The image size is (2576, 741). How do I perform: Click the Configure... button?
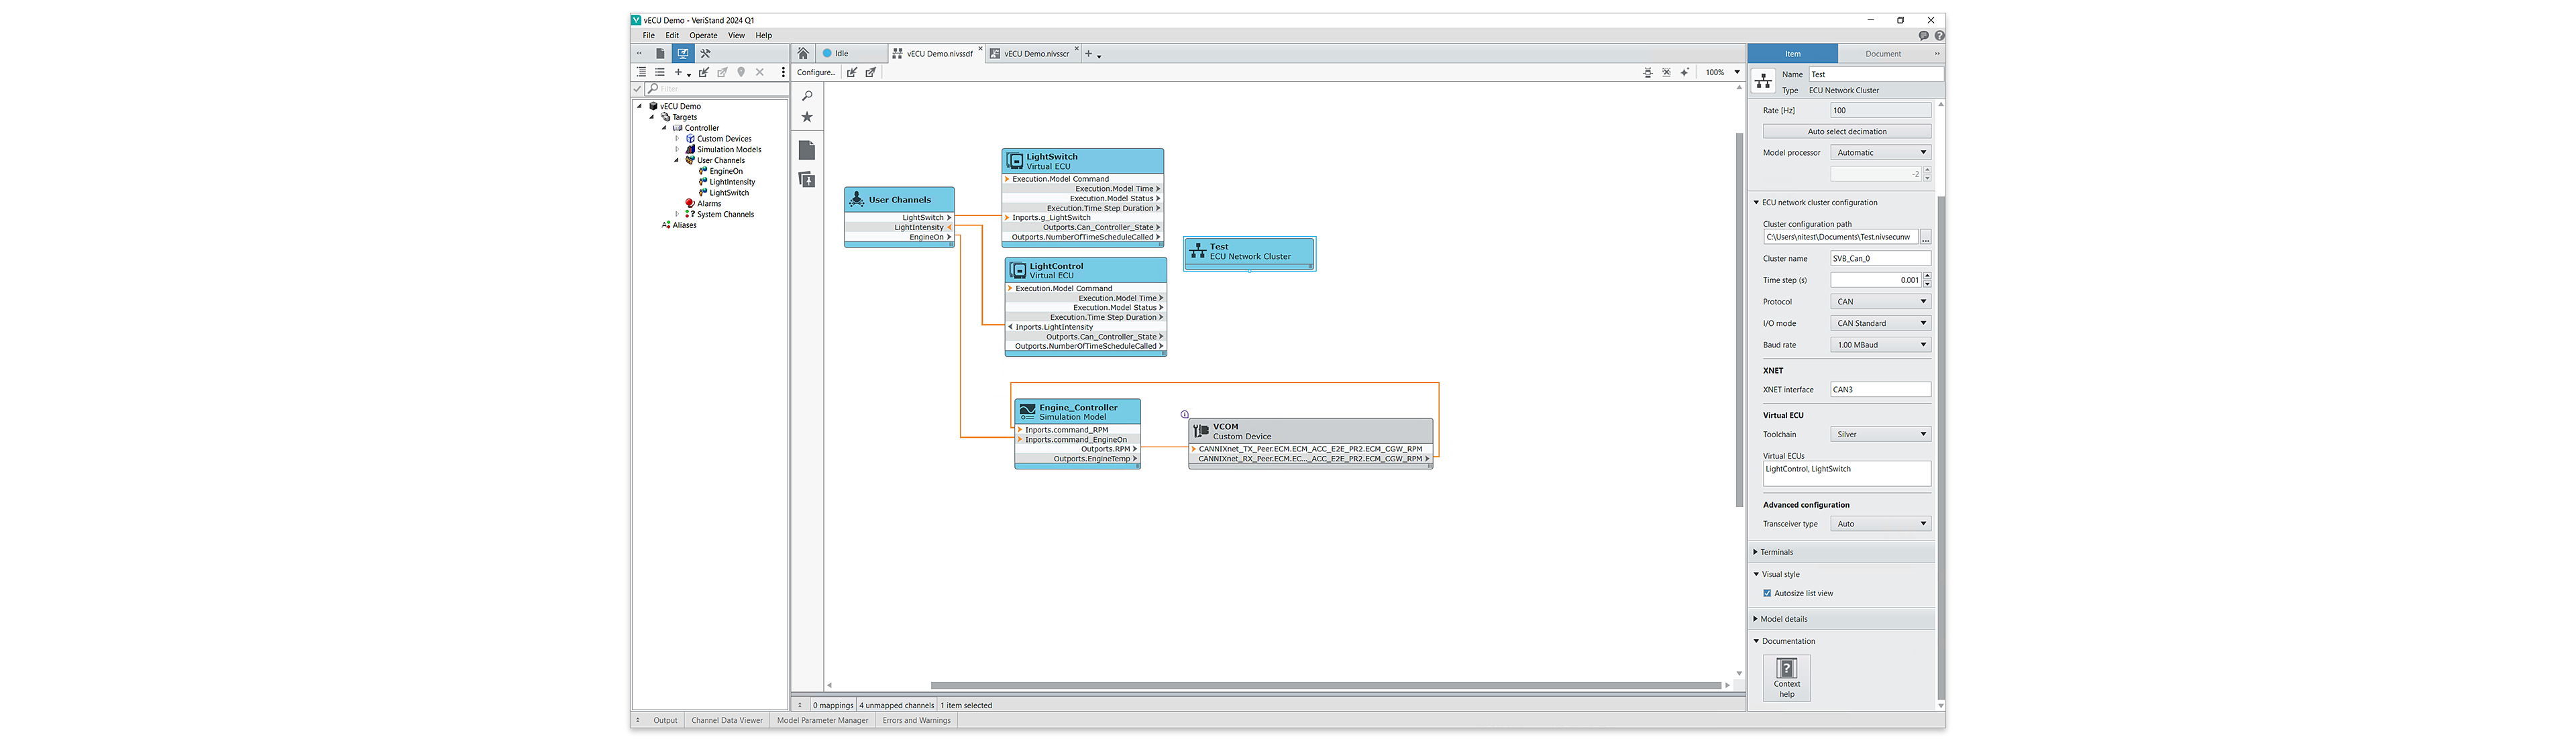coord(816,72)
